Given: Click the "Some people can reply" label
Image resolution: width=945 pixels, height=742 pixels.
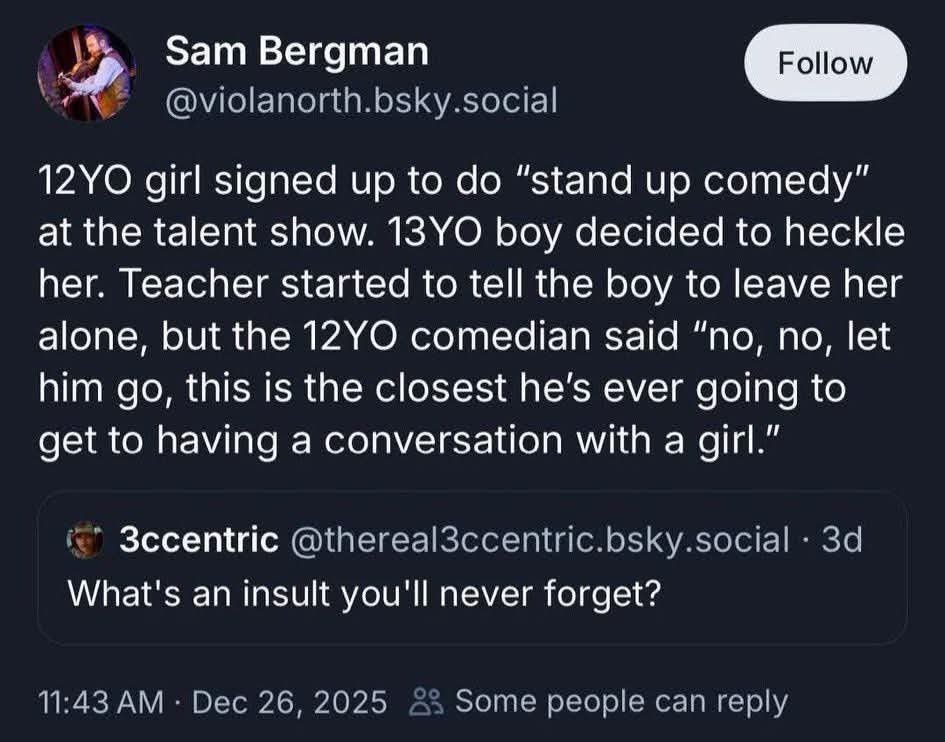Looking at the screenshot, I should (x=621, y=702).
